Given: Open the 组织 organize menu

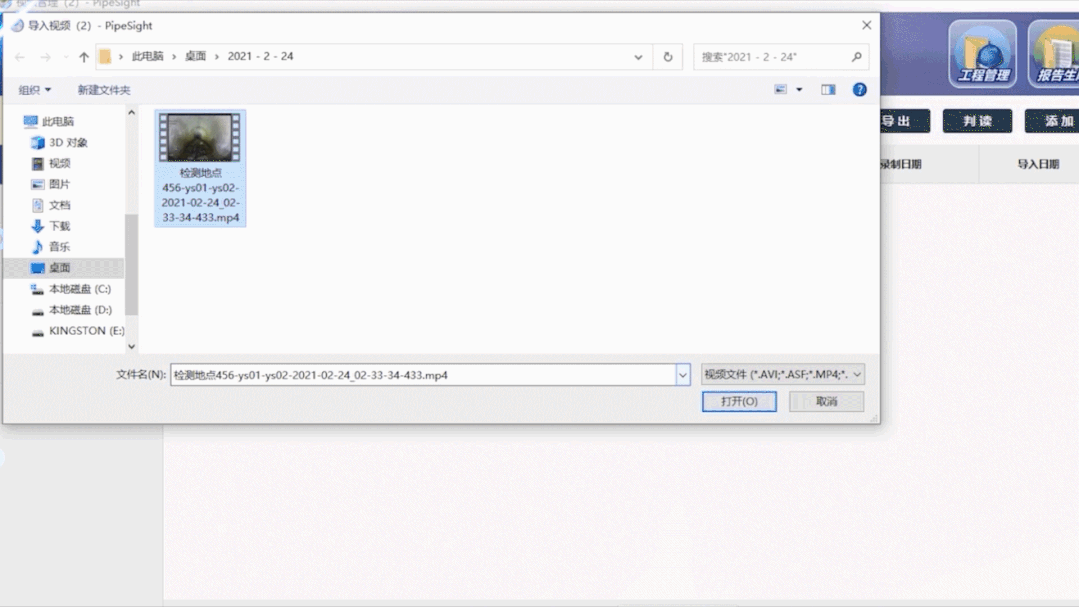Looking at the screenshot, I should [35, 90].
